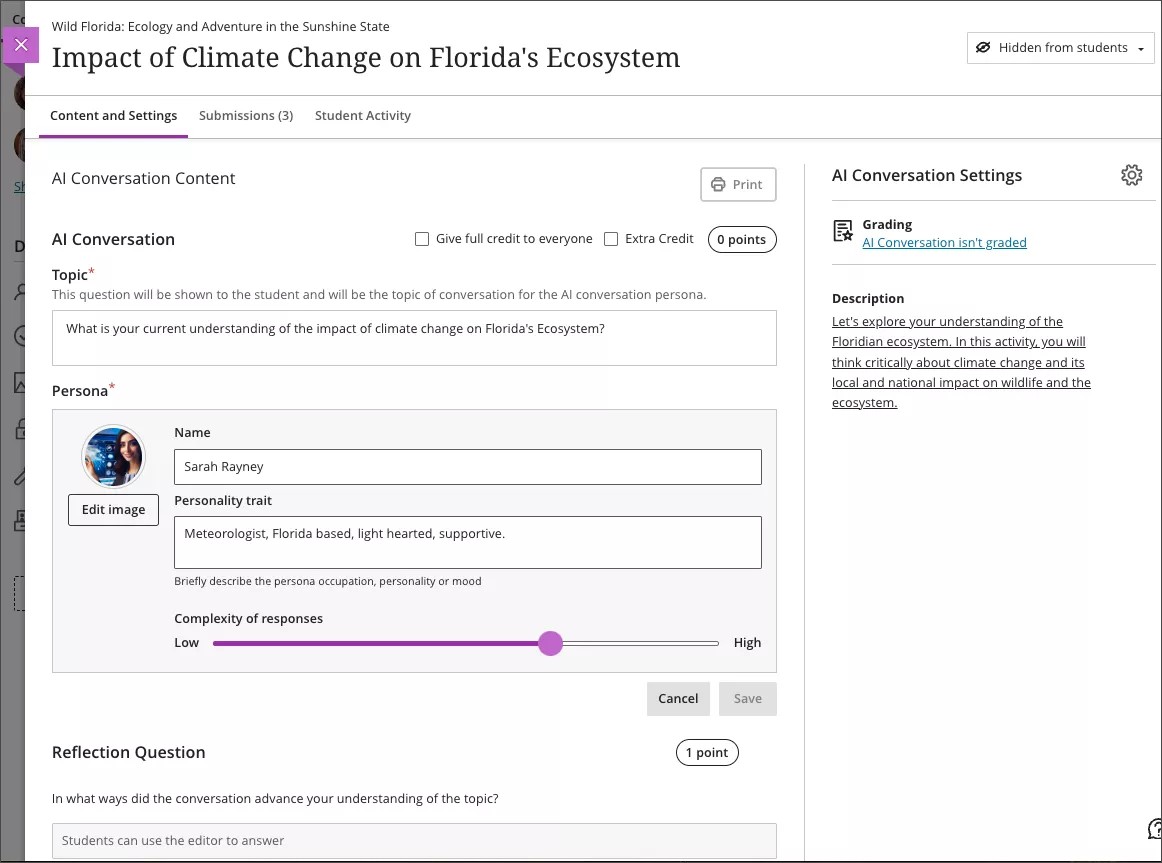
Task: Click Sarah Rayney persona avatar image
Action: tap(113, 457)
